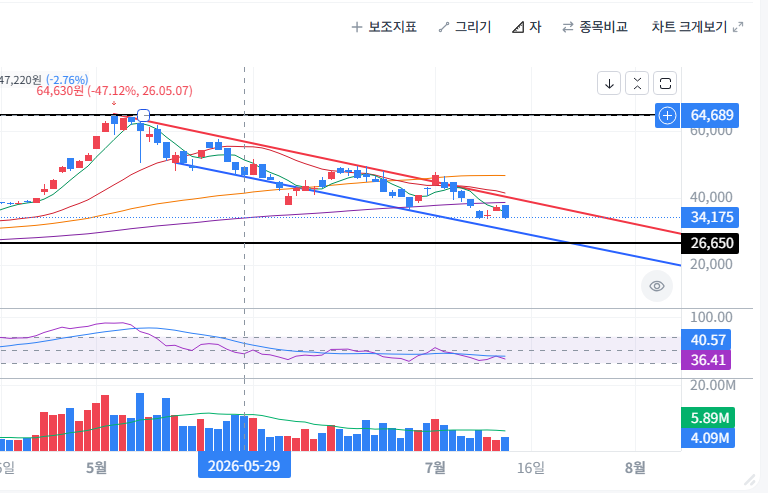The width and height of the screenshot is (768, 493).
Task: Click the blue 4.09M volume label
Action: 708,438
